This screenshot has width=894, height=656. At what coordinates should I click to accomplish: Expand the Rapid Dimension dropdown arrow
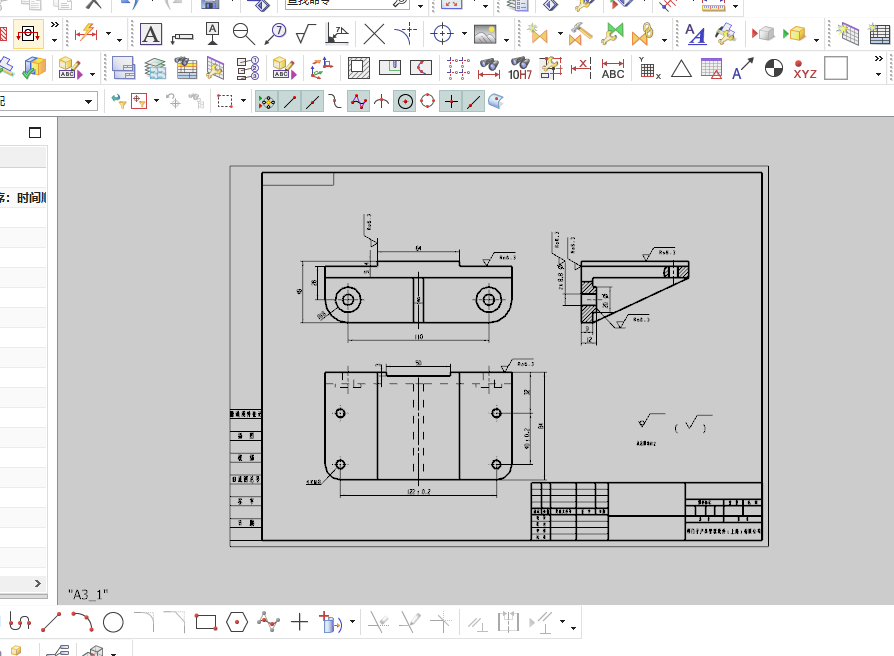(108, 34)
